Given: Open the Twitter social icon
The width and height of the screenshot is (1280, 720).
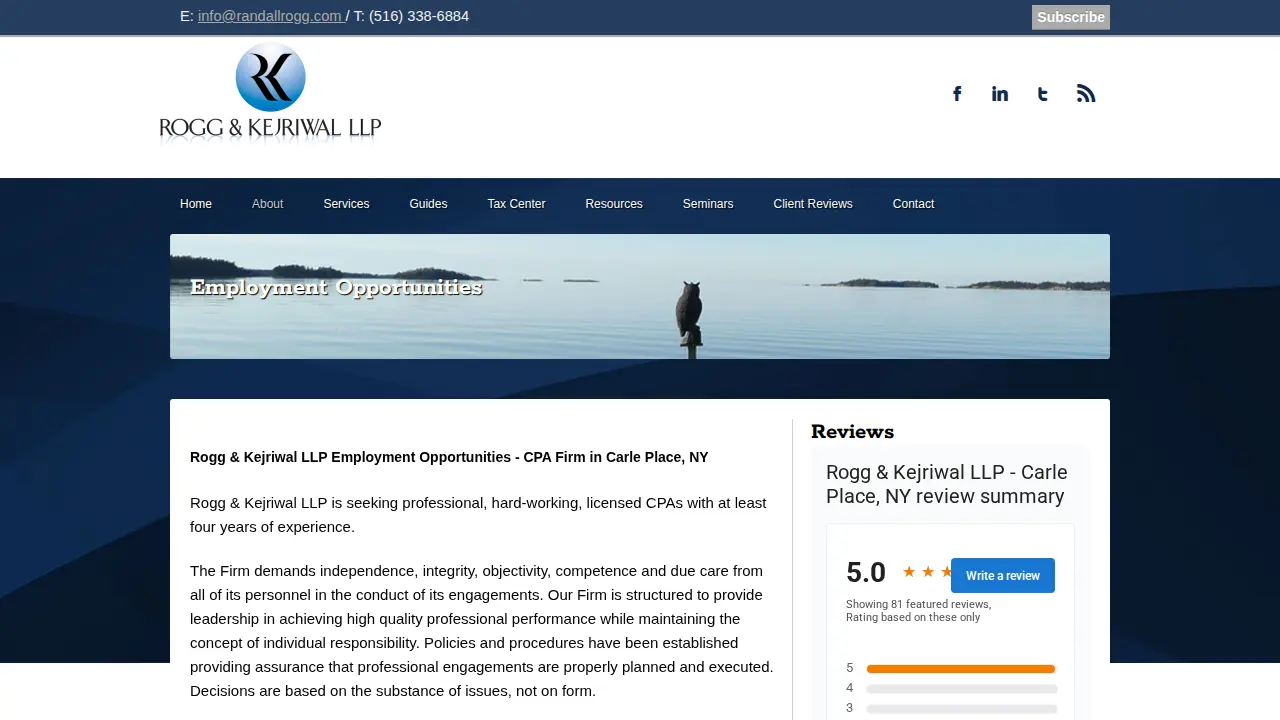Looking at the screenshot, I should coord(1043,94).
